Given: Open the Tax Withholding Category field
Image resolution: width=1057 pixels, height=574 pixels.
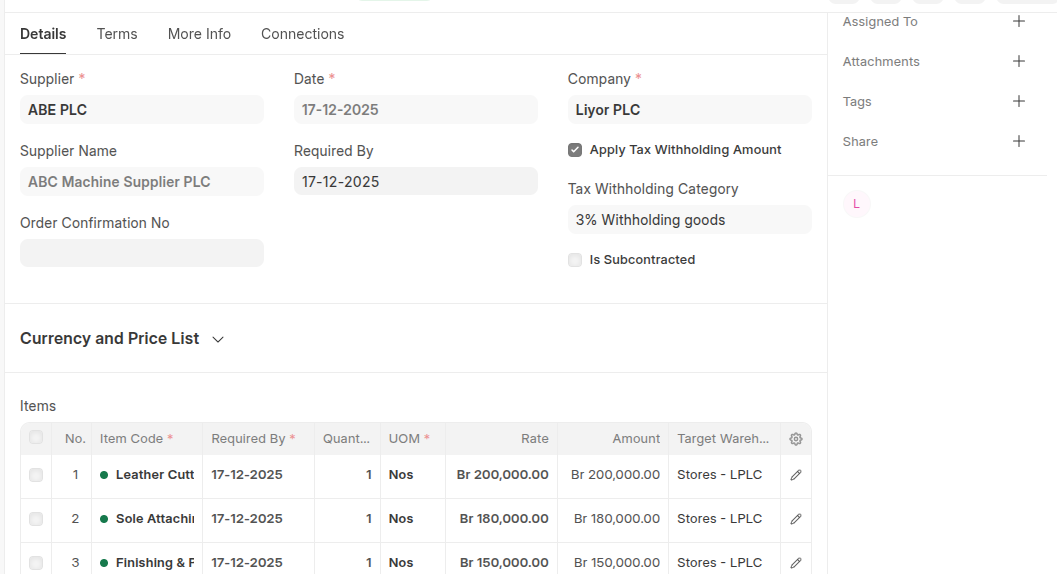Looking at the screenshot, I should [x=689, y=220].
